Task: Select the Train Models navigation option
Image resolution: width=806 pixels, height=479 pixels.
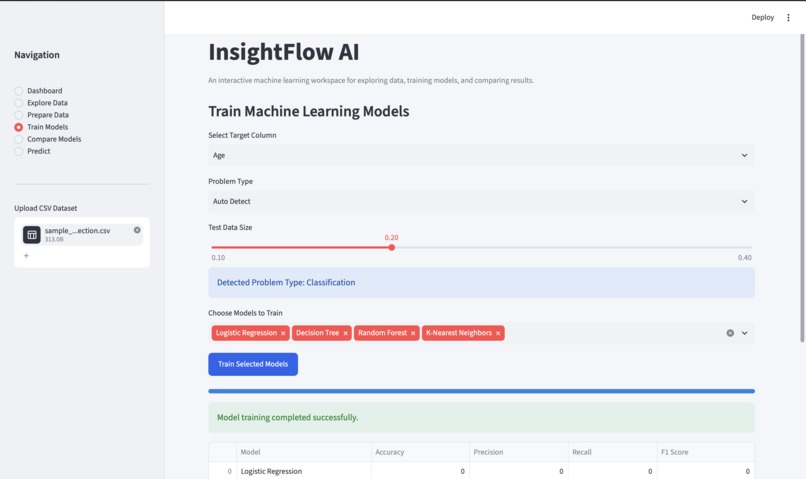Action: point(41,127)
